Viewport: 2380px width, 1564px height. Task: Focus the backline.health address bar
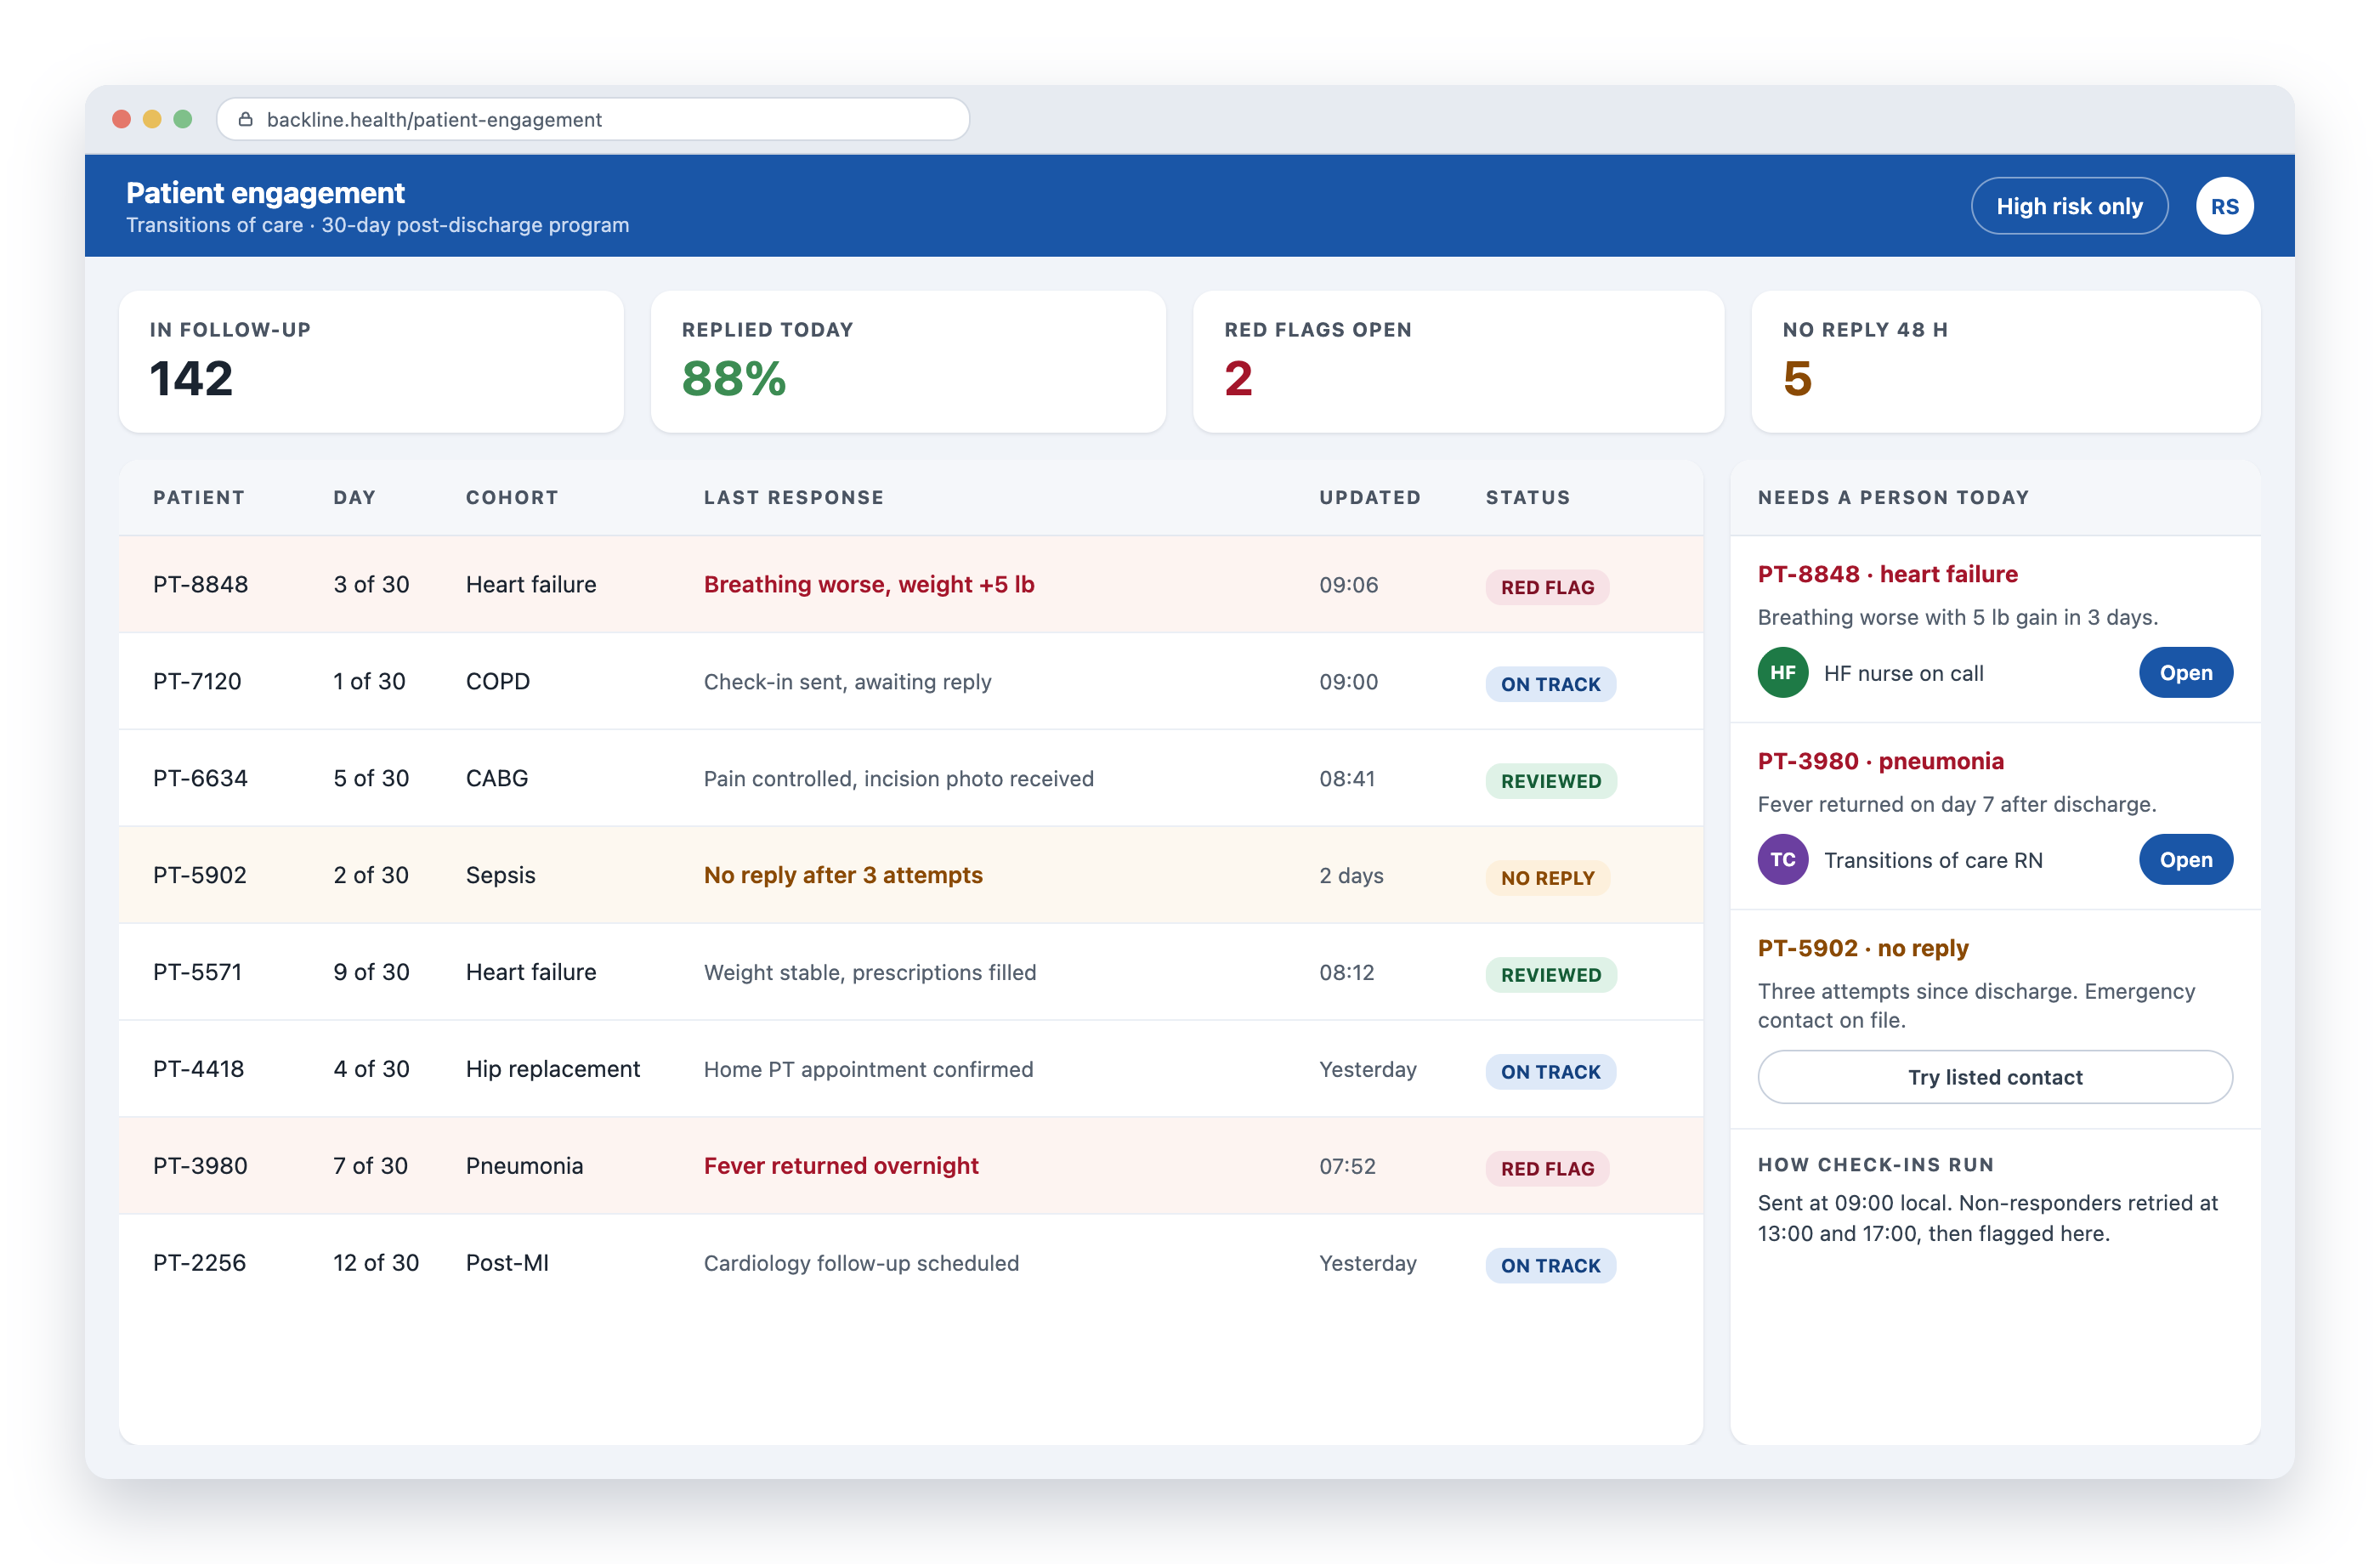(593, 119)
